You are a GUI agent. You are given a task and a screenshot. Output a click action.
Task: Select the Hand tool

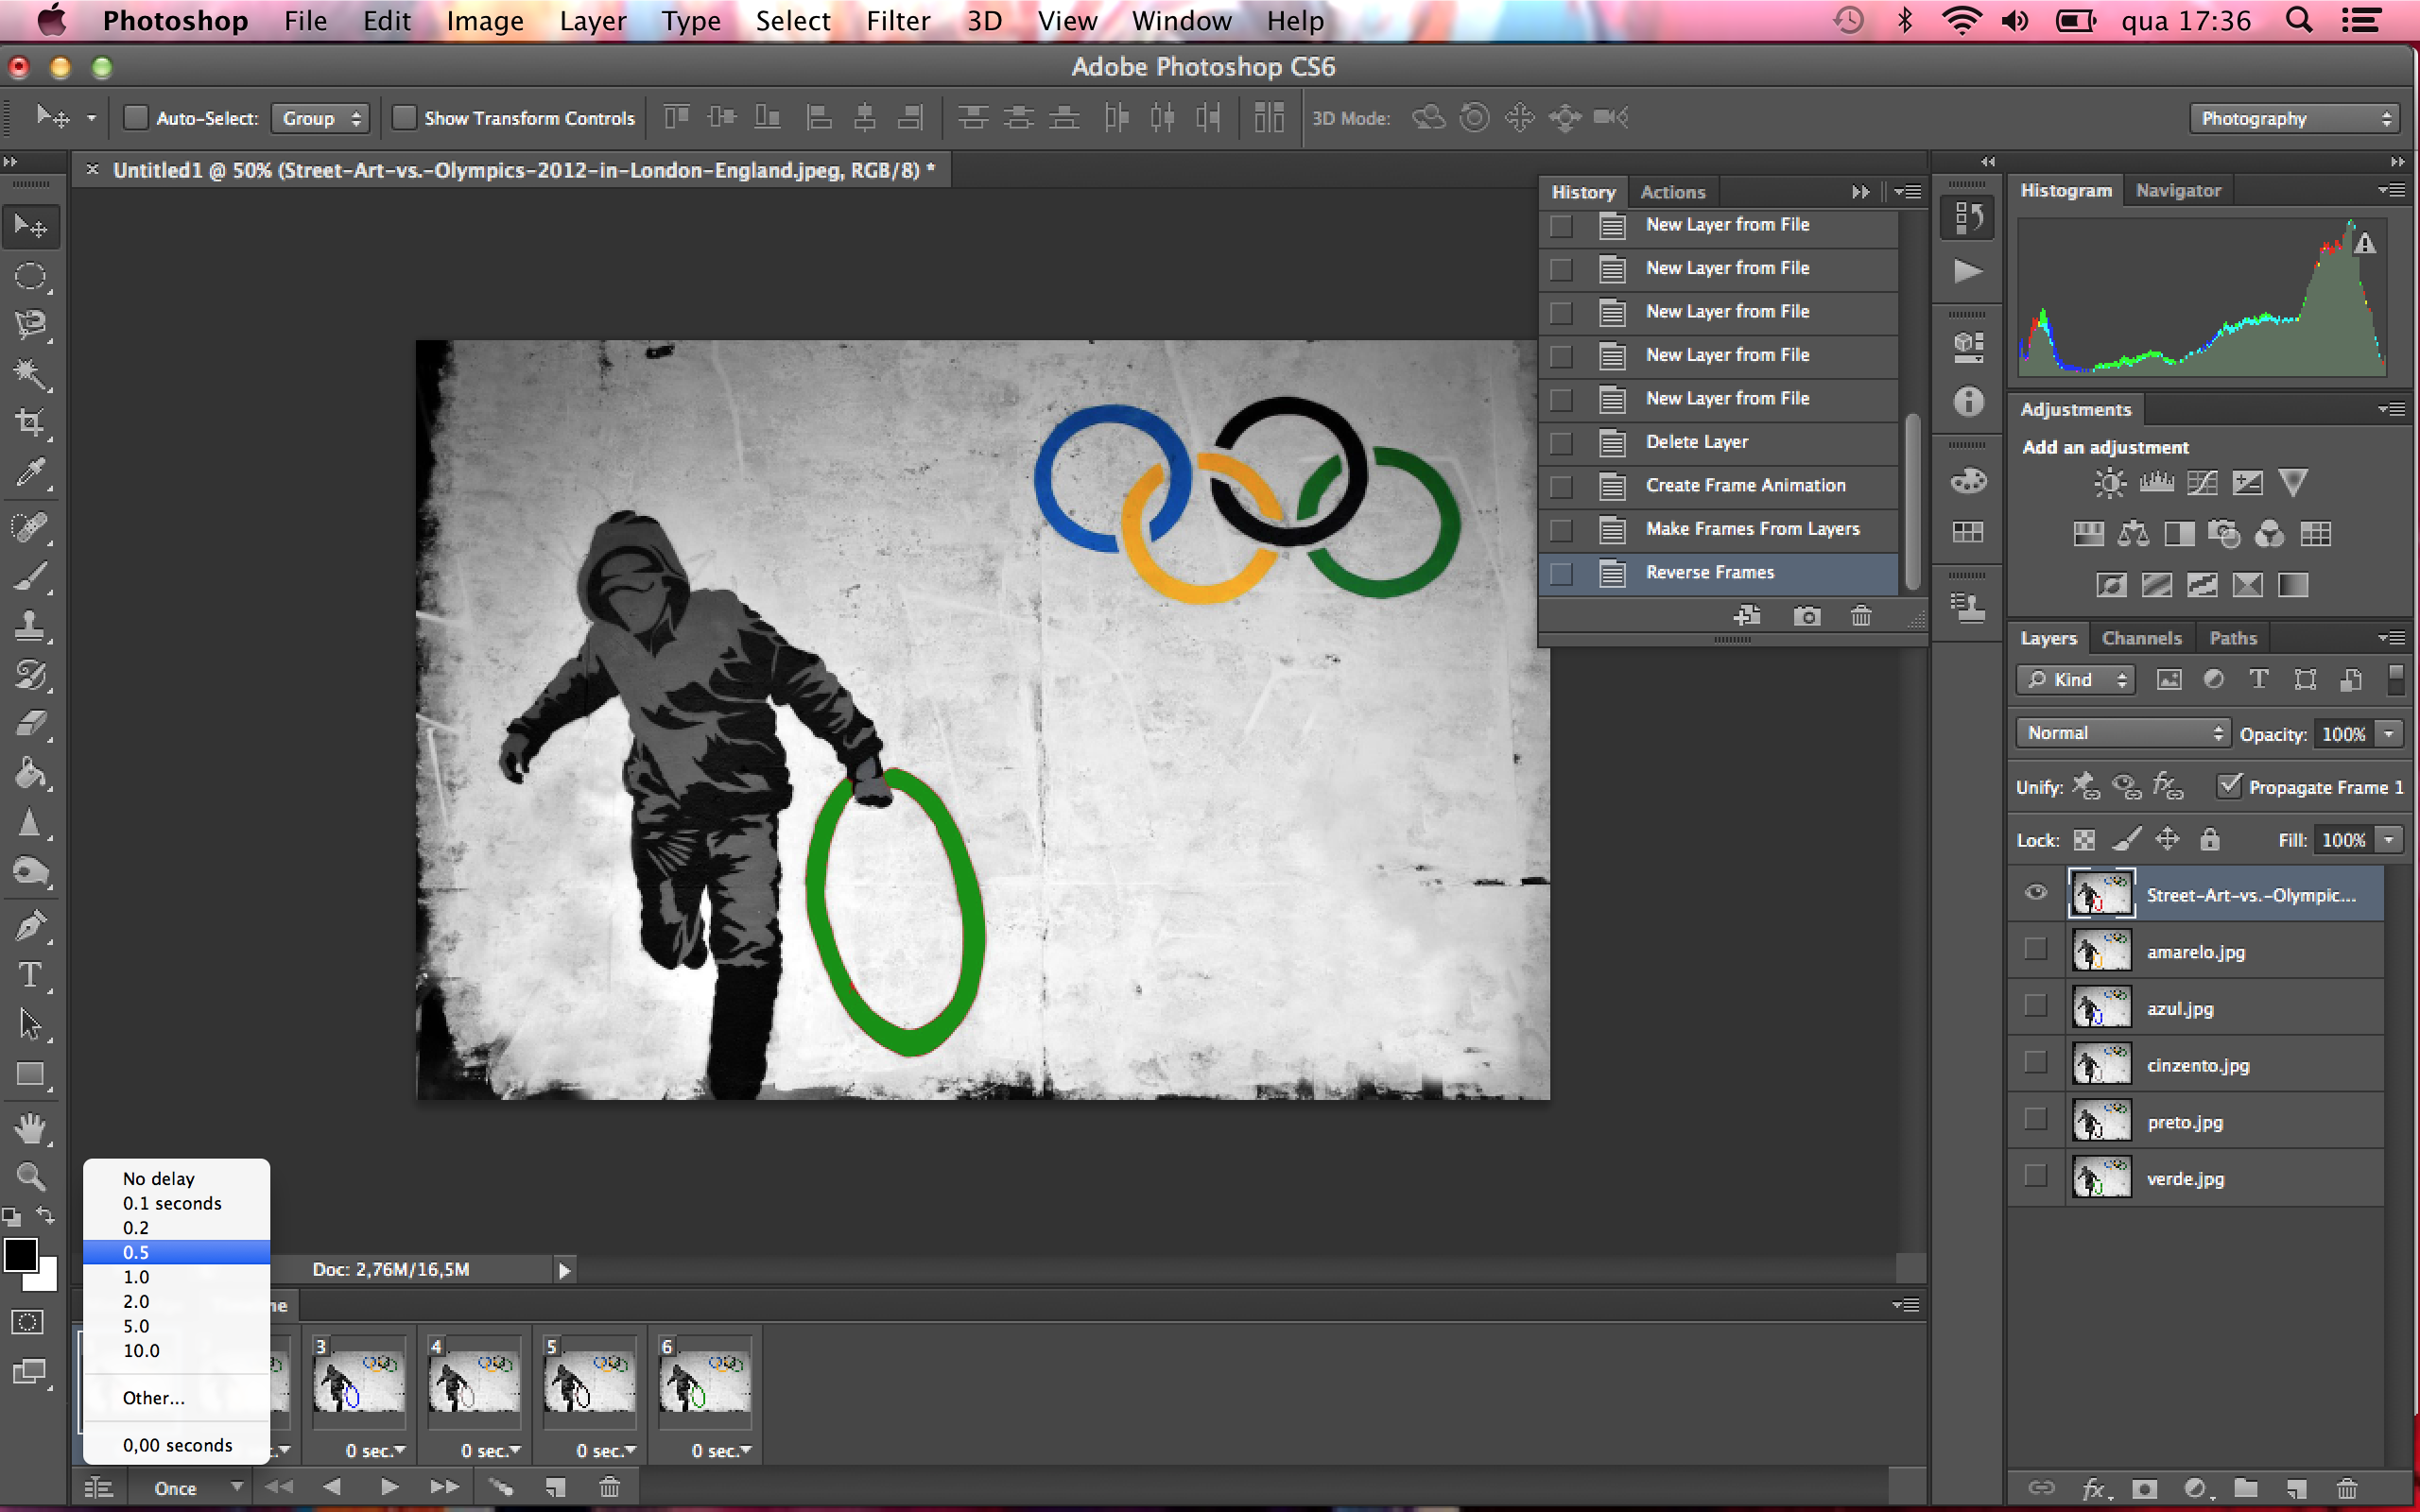(x=30, y=1129)
